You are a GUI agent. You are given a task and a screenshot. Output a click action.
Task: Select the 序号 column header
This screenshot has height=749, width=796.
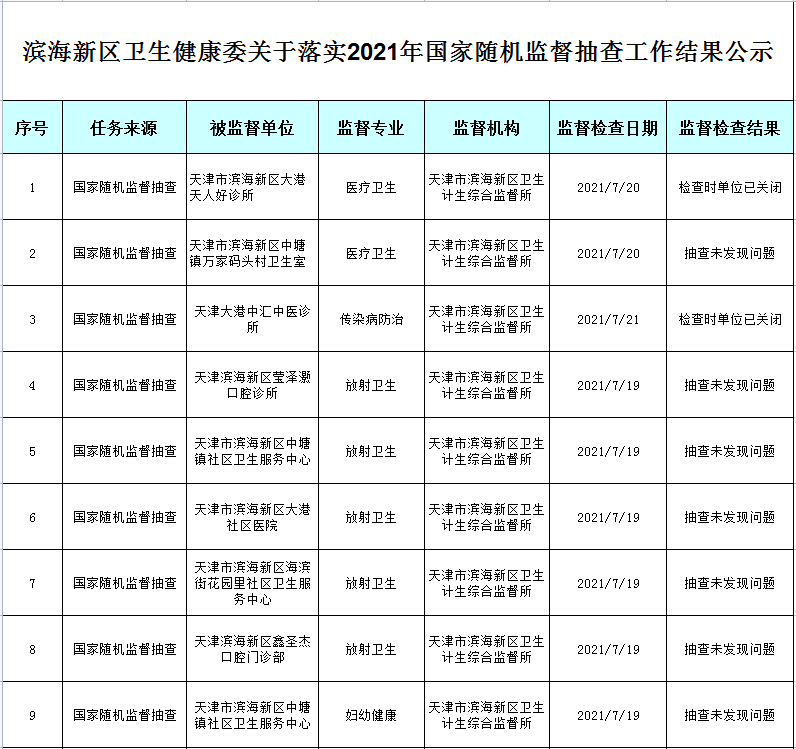[x=32, y=128]
